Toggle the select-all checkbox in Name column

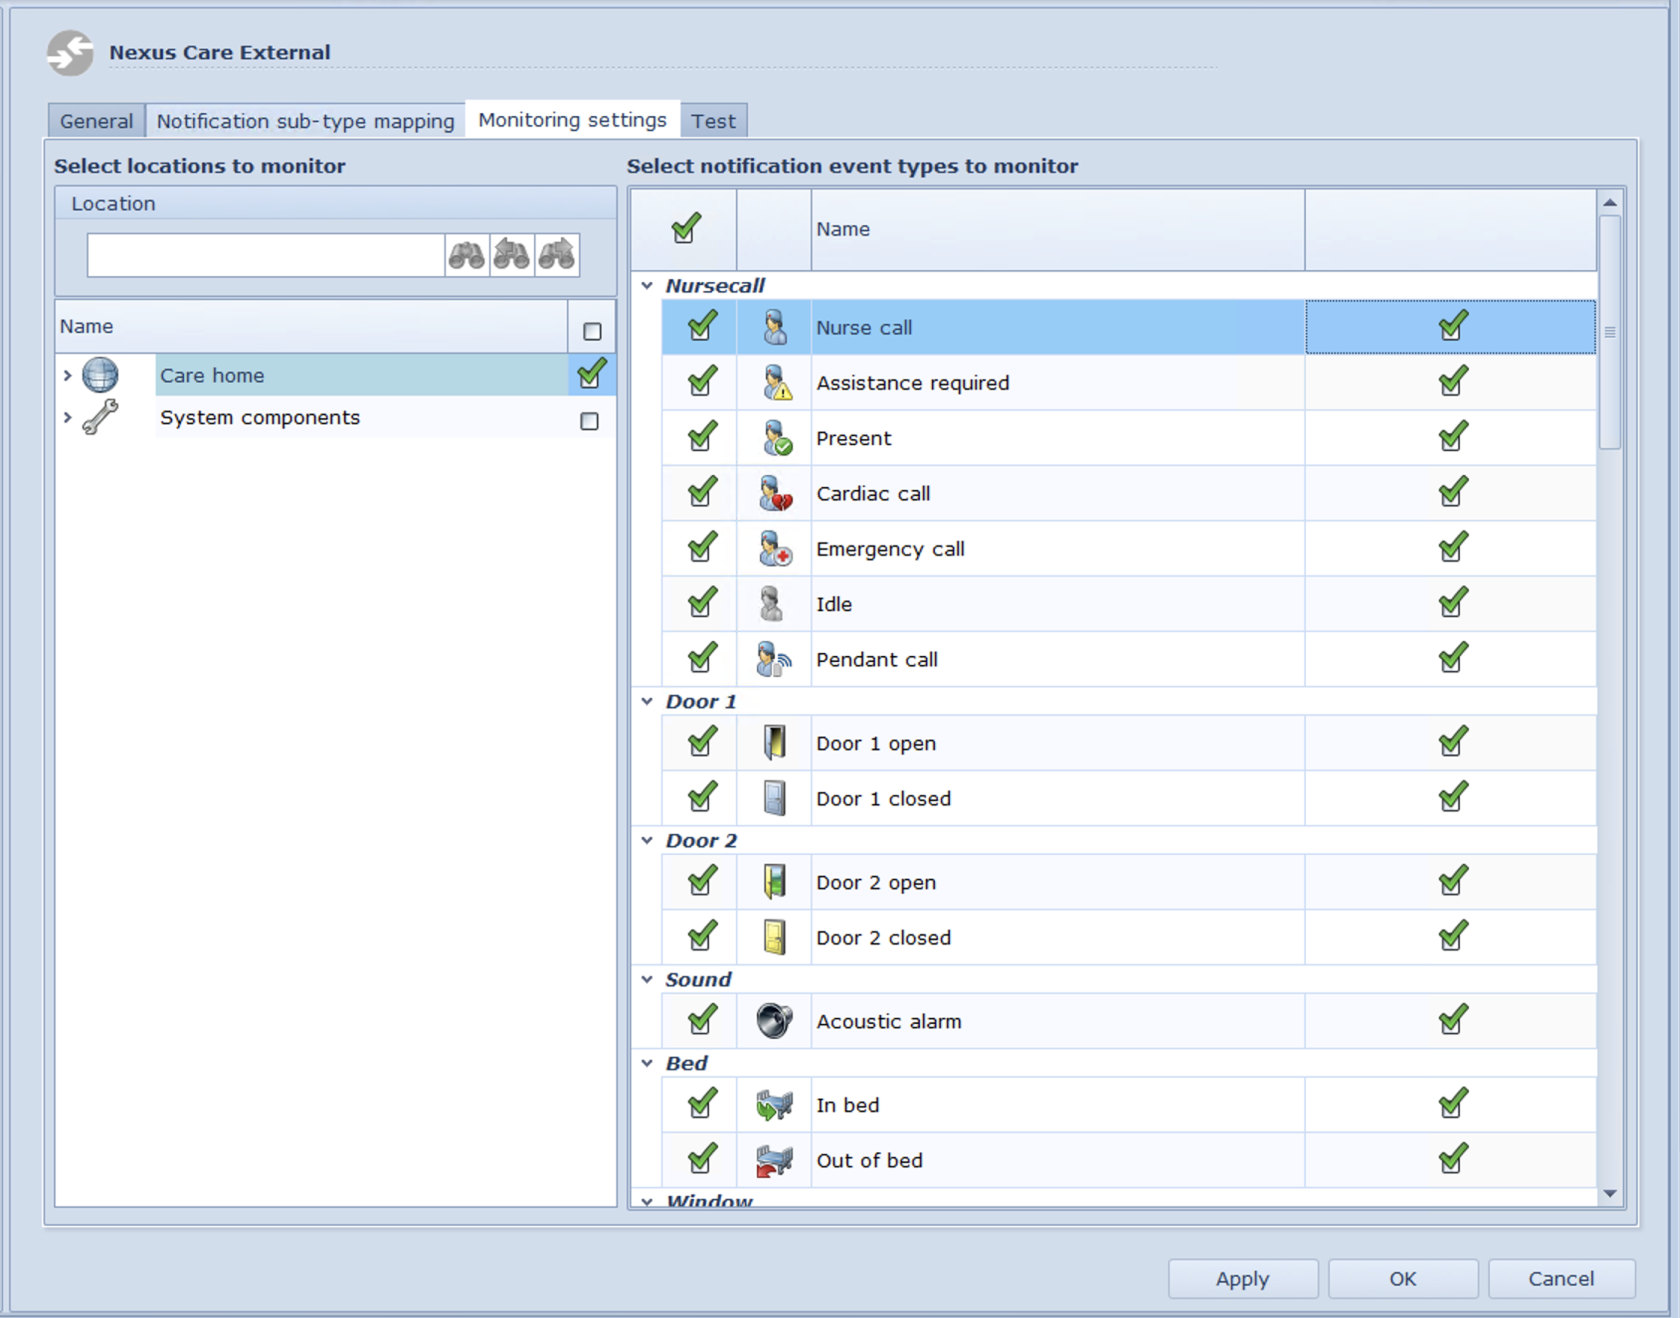tap(591, 329)
